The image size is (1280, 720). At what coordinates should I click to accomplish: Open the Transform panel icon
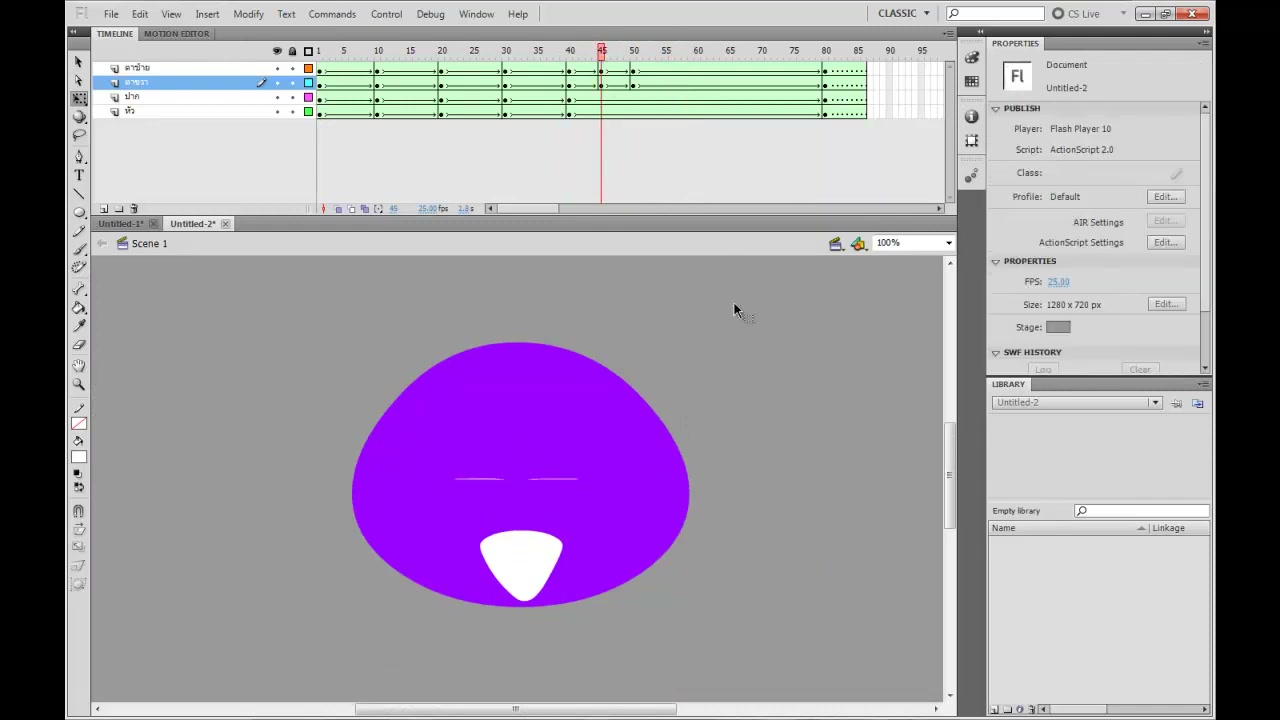click(971, 141)
